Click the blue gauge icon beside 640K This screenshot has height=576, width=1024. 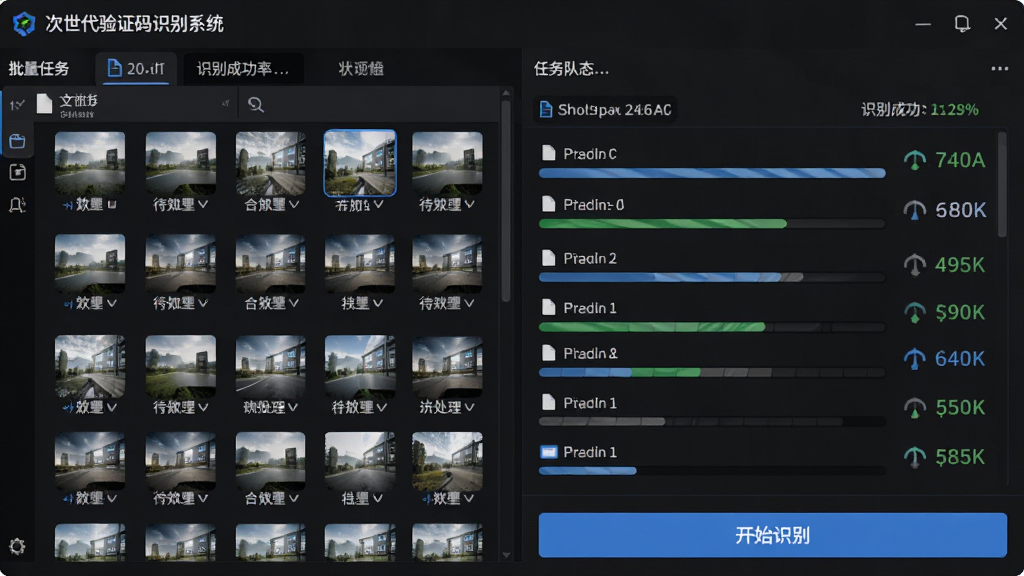(914, 359)
